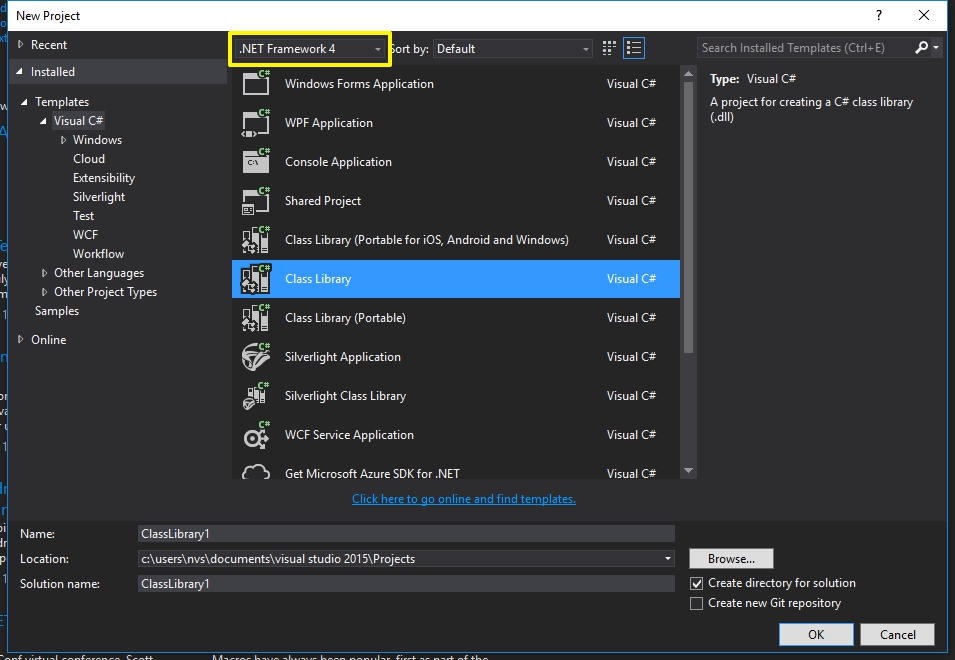The height and width of the screenshot is (660, 955).
Task: Select the Cloud category
Action: pyautogui.click(x=89, y=159)
